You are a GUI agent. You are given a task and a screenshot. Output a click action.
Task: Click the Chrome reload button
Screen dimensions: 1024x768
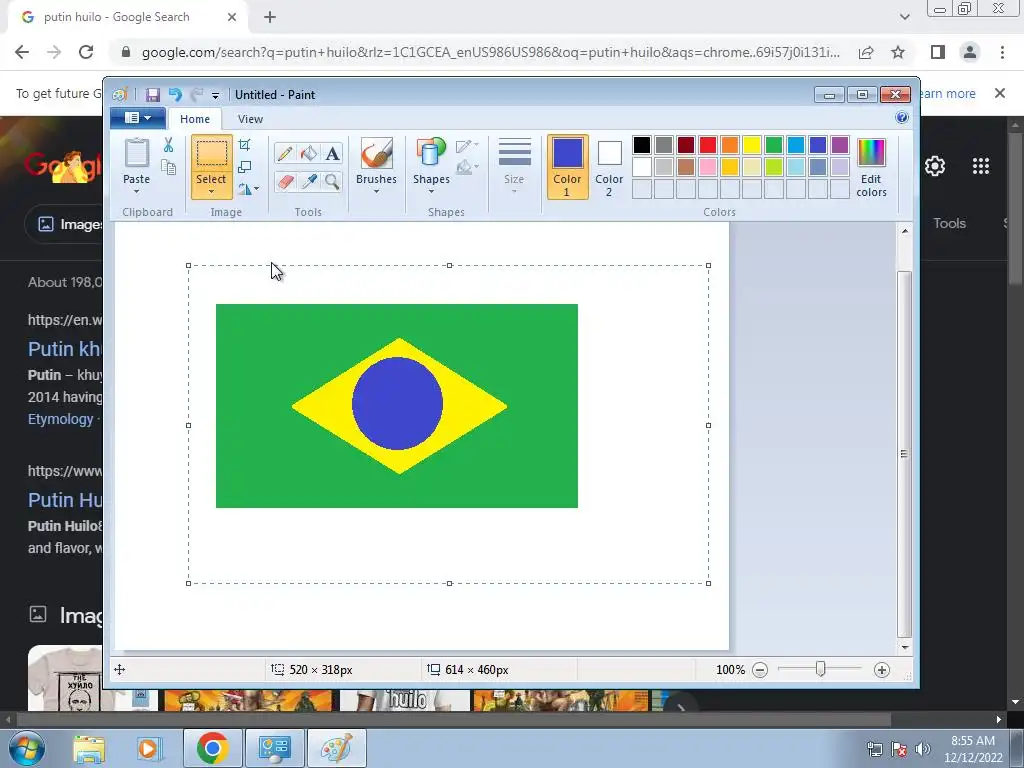point(86,52)
